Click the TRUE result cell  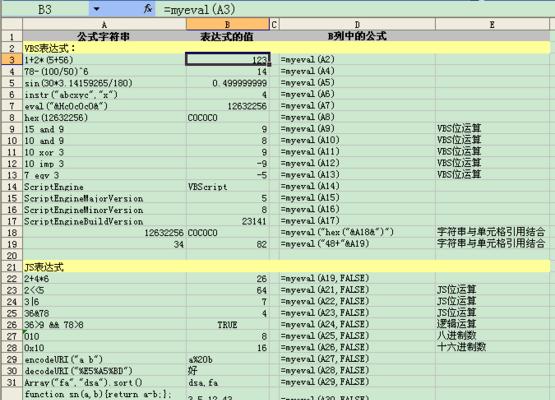pos(227,325)
